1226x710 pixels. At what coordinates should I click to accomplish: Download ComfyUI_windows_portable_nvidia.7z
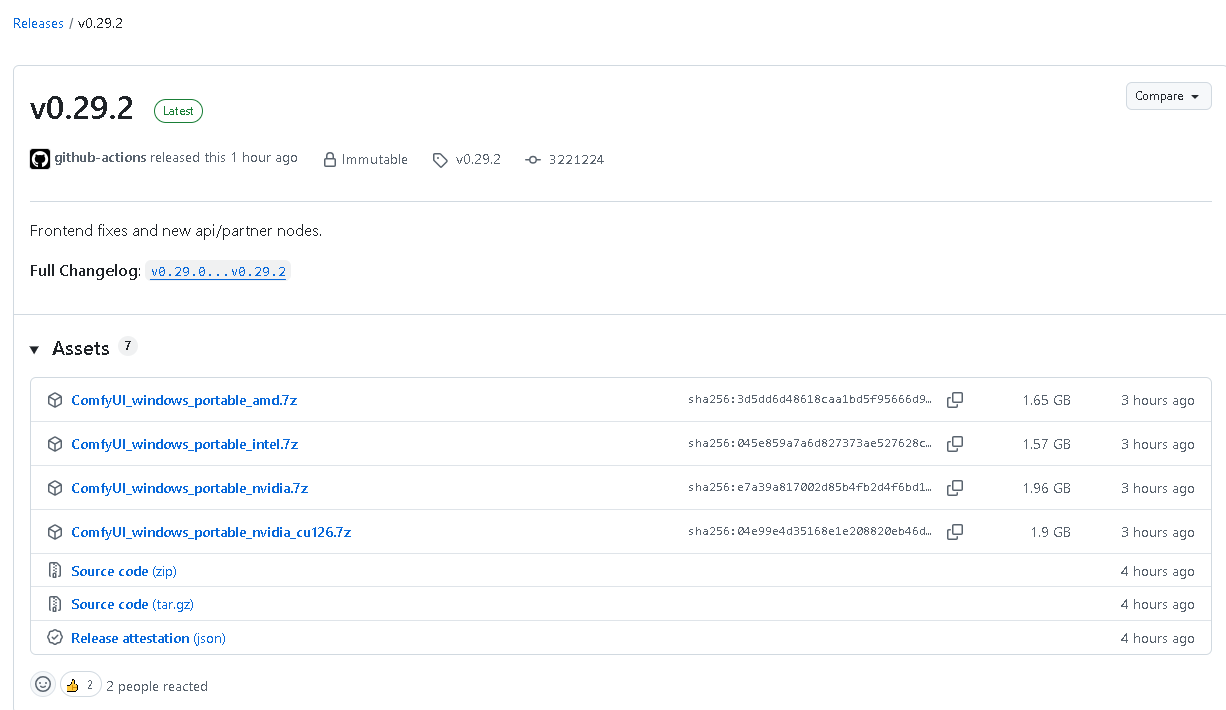[190, 488]
